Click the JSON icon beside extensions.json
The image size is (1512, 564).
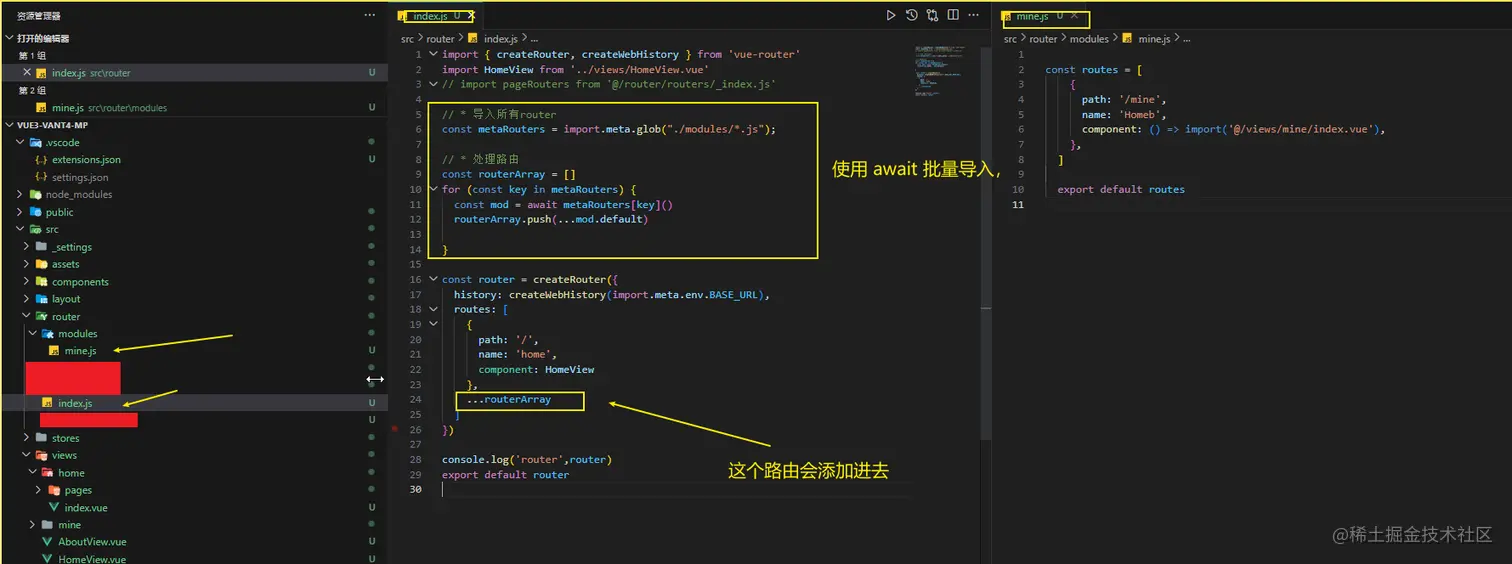[41, 160]
